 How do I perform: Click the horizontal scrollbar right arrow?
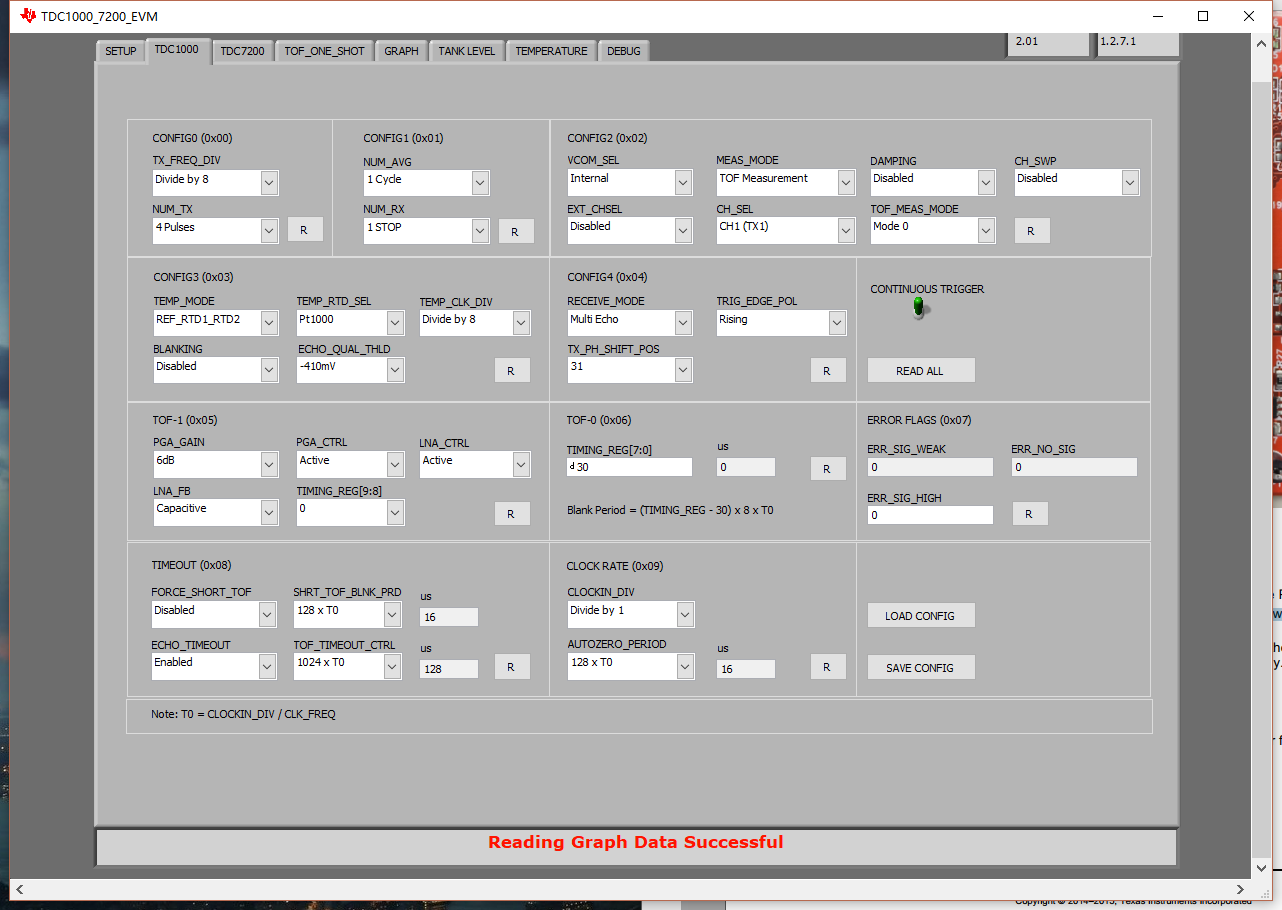click(x=1241, y=889)
